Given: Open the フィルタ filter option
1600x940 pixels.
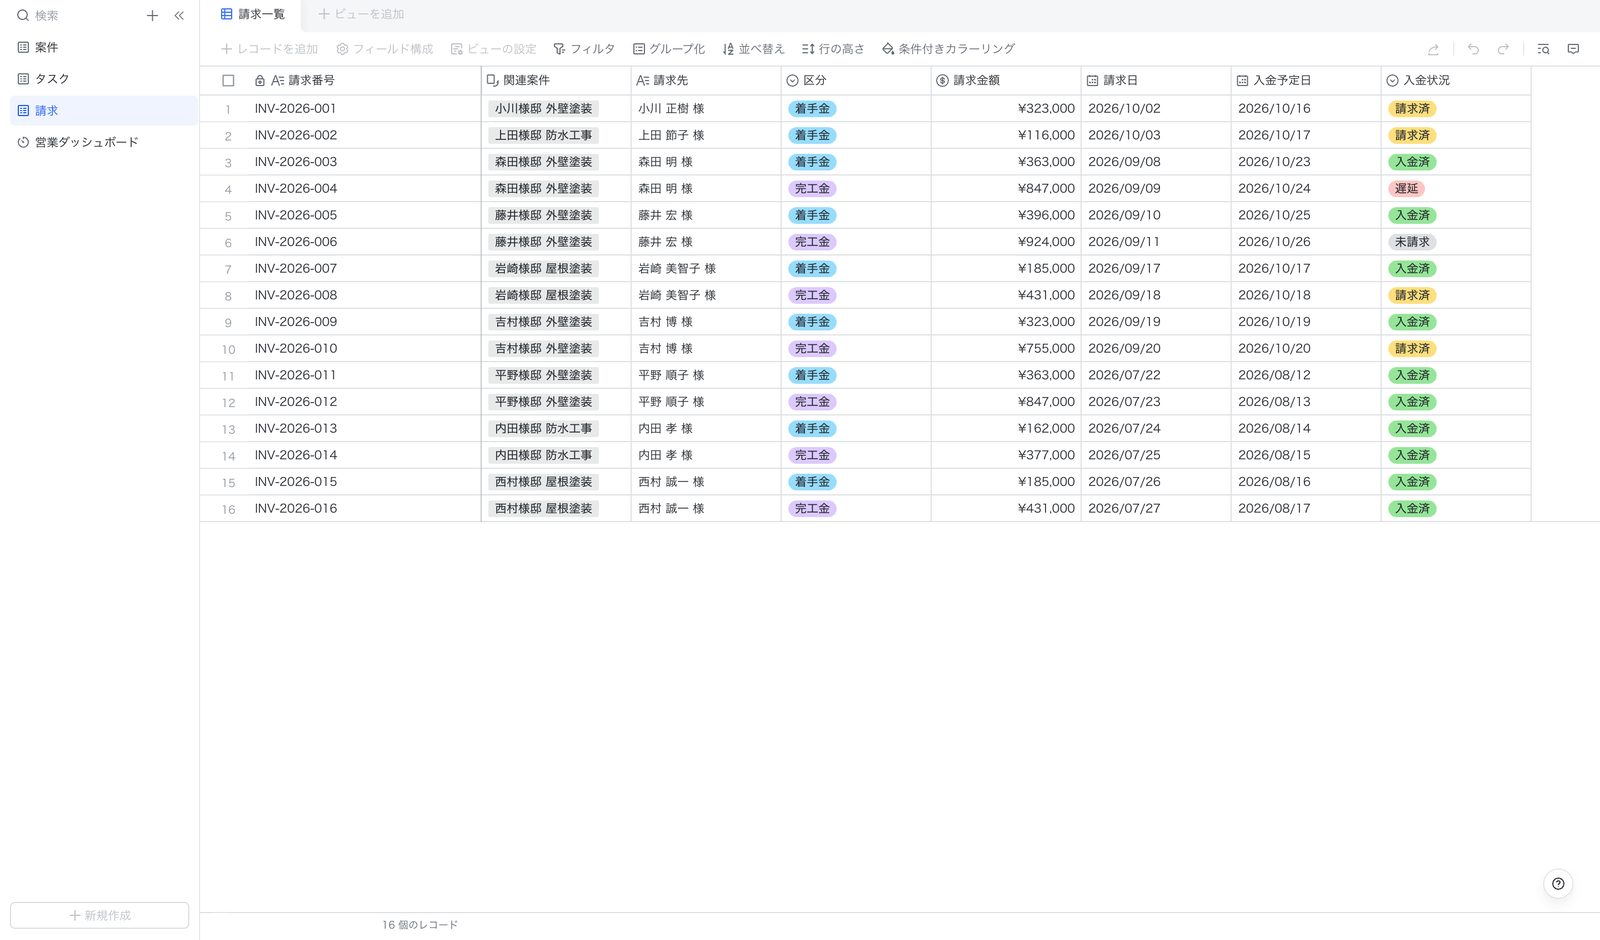Looking at the screenshot, I should click(x=584, y=49).
